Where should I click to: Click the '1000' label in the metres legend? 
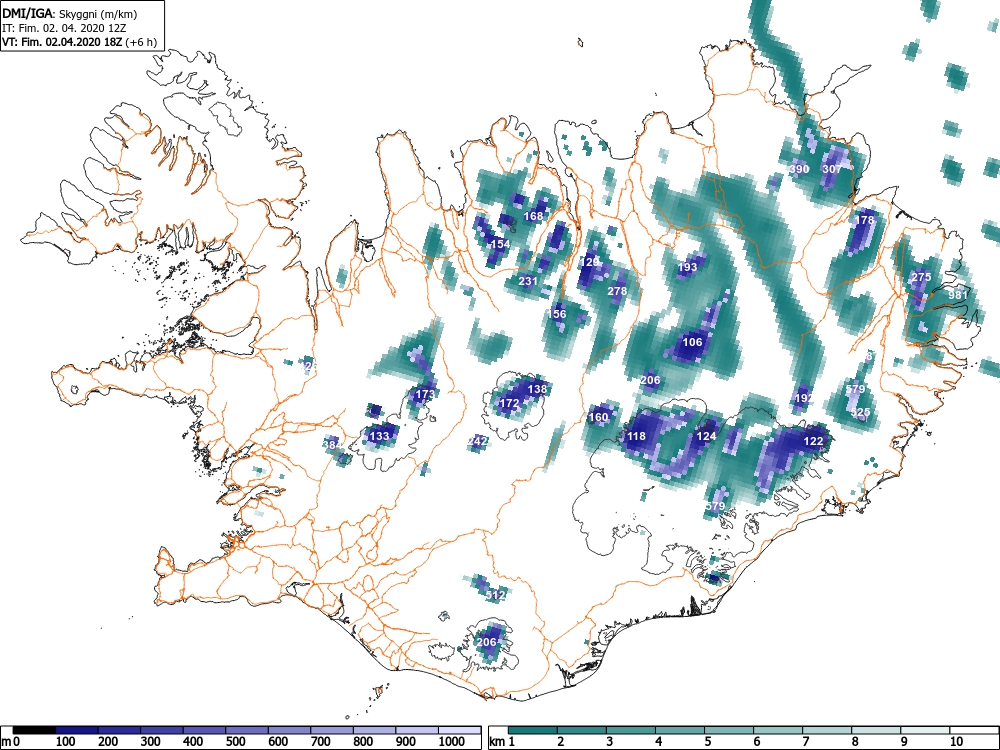pyautogui.click(x=452, y=741)
